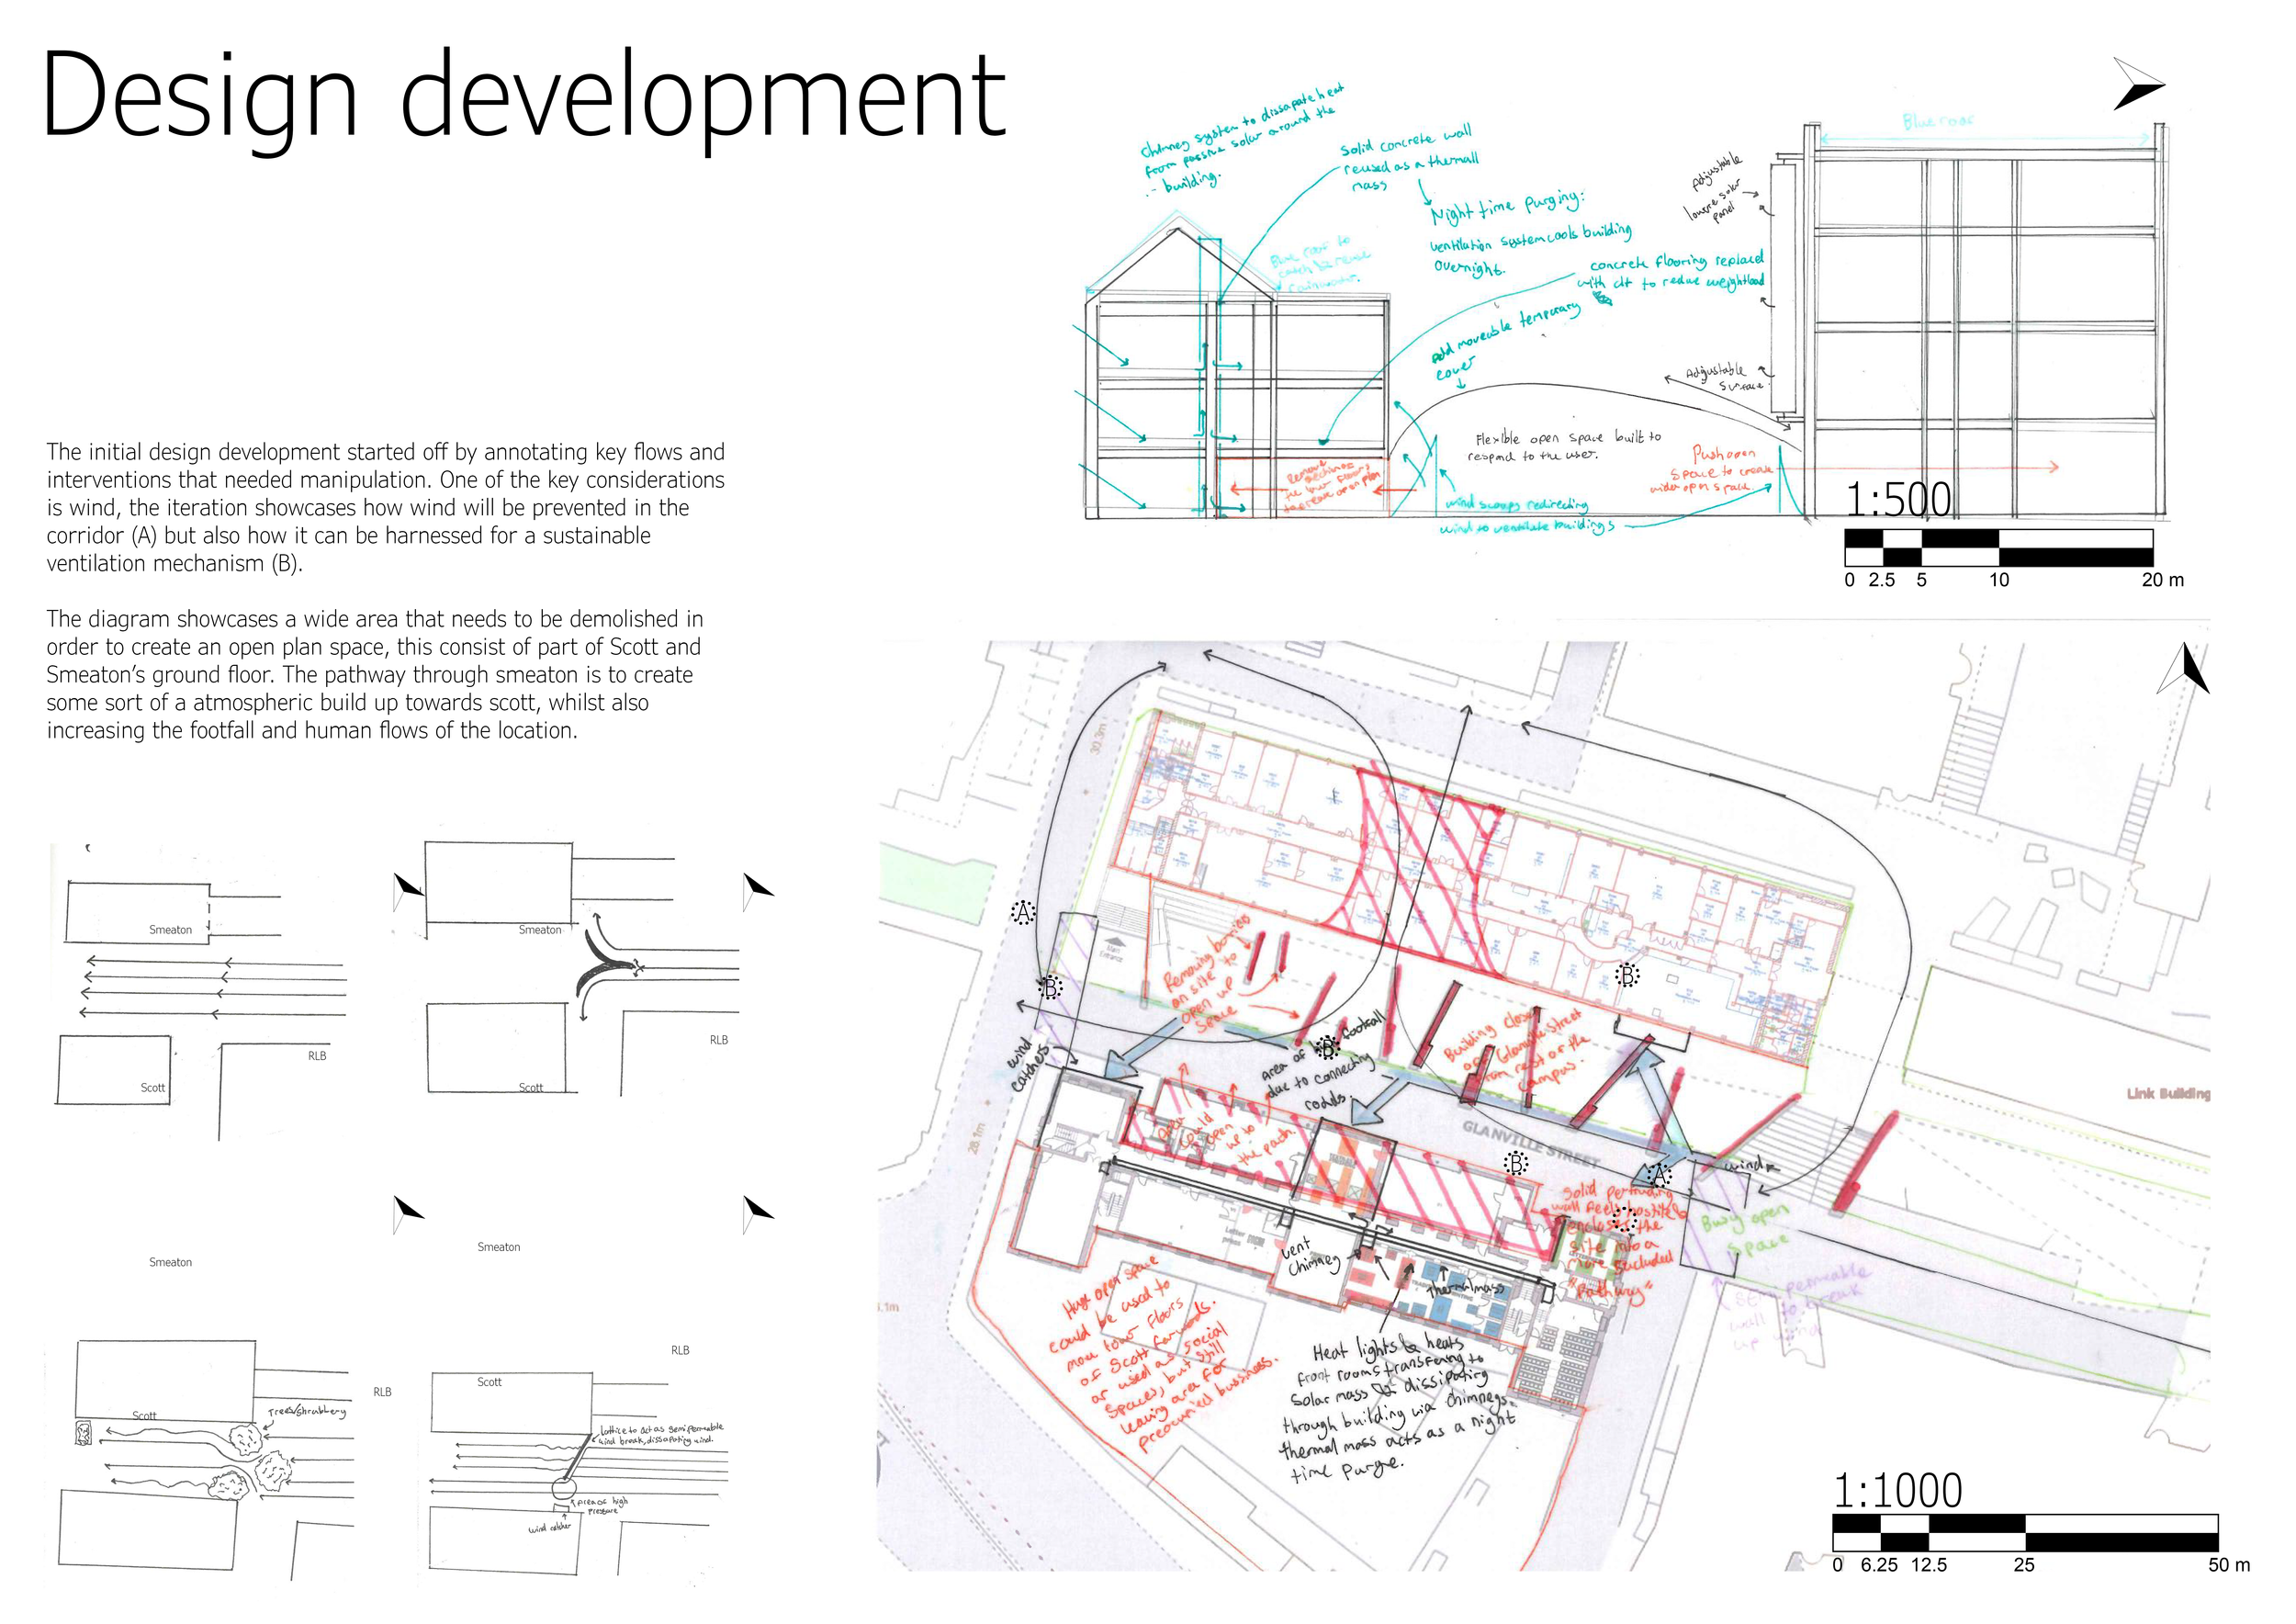Click the paragraph starting 'The initial design development'
Image resolution: width=2296 pixels, height=1624 pixels.
click(385, 507)
